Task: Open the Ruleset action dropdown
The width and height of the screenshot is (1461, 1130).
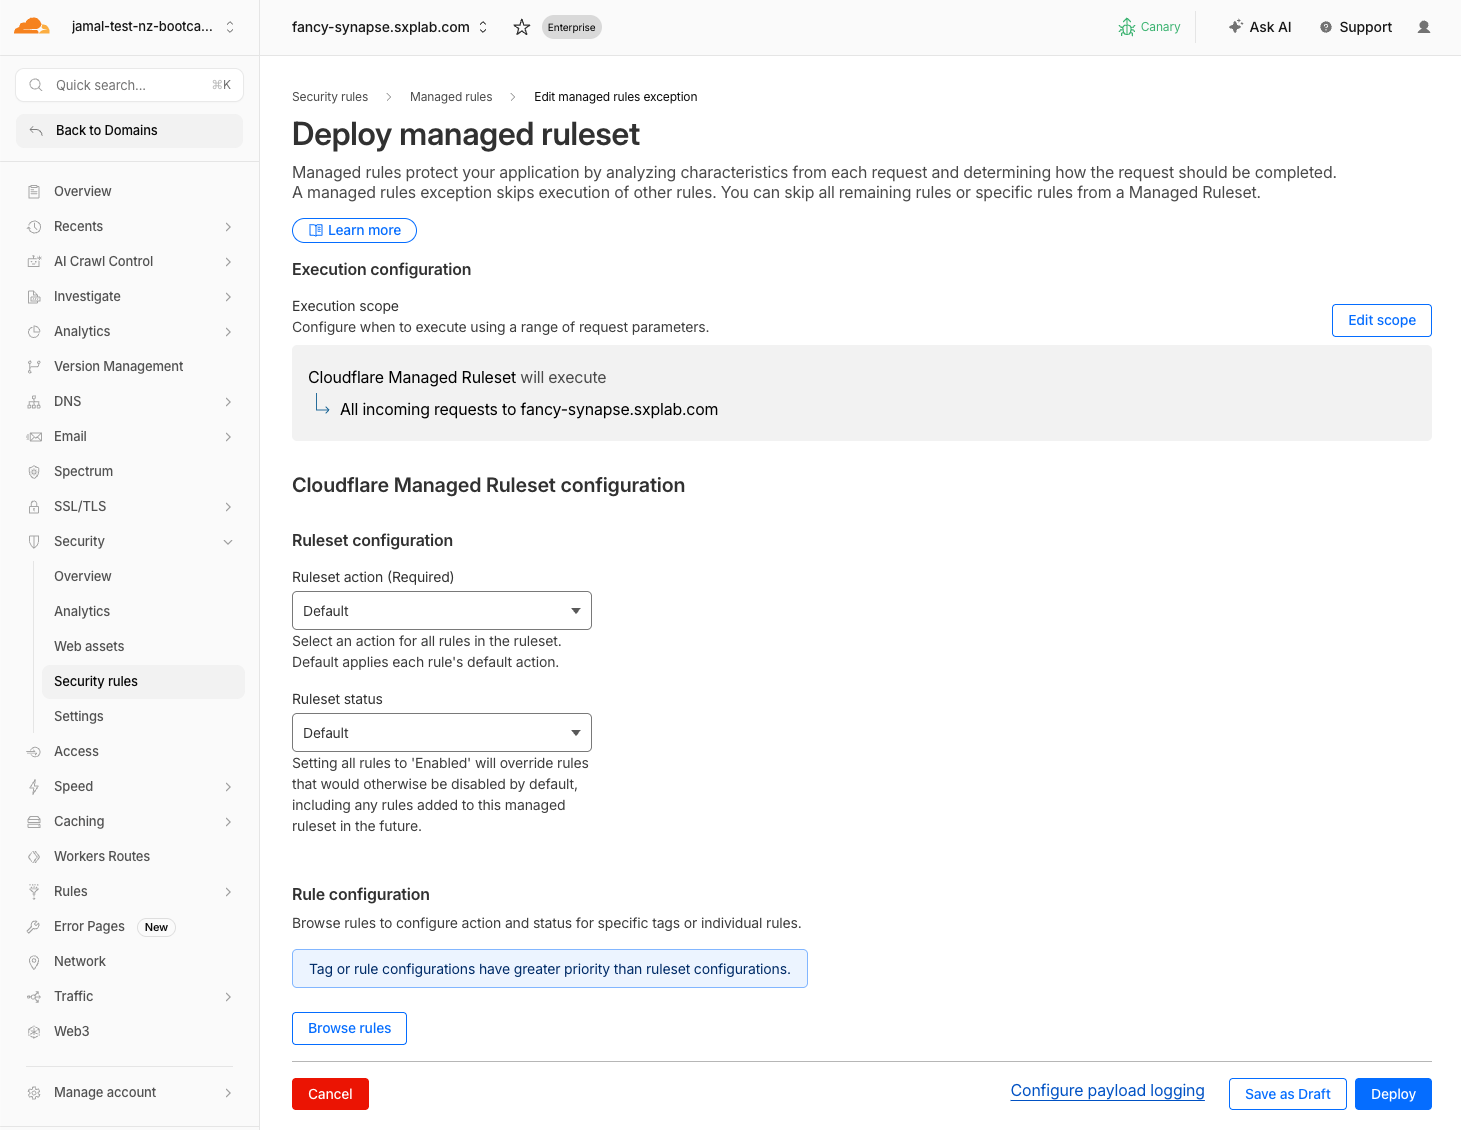Action: [442, 610]
